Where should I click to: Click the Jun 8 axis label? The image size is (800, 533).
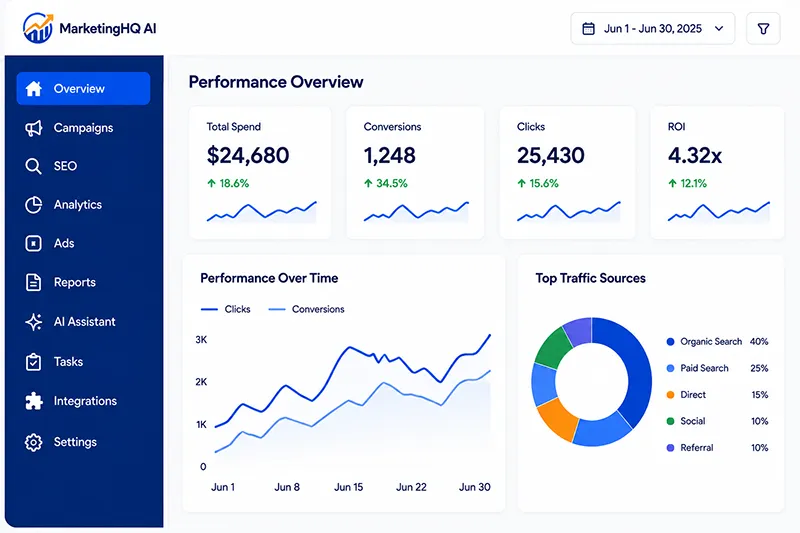287,487
